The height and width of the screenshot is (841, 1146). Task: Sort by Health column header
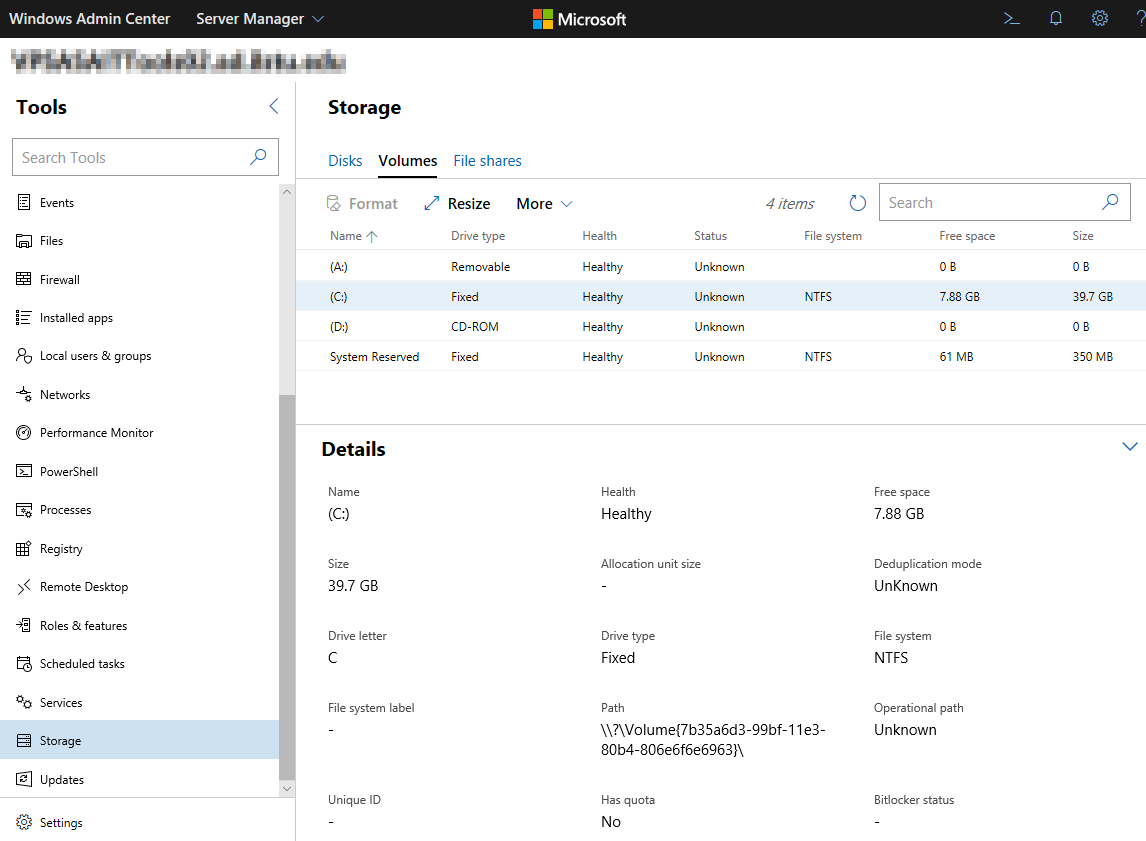[x=599, y=236]
